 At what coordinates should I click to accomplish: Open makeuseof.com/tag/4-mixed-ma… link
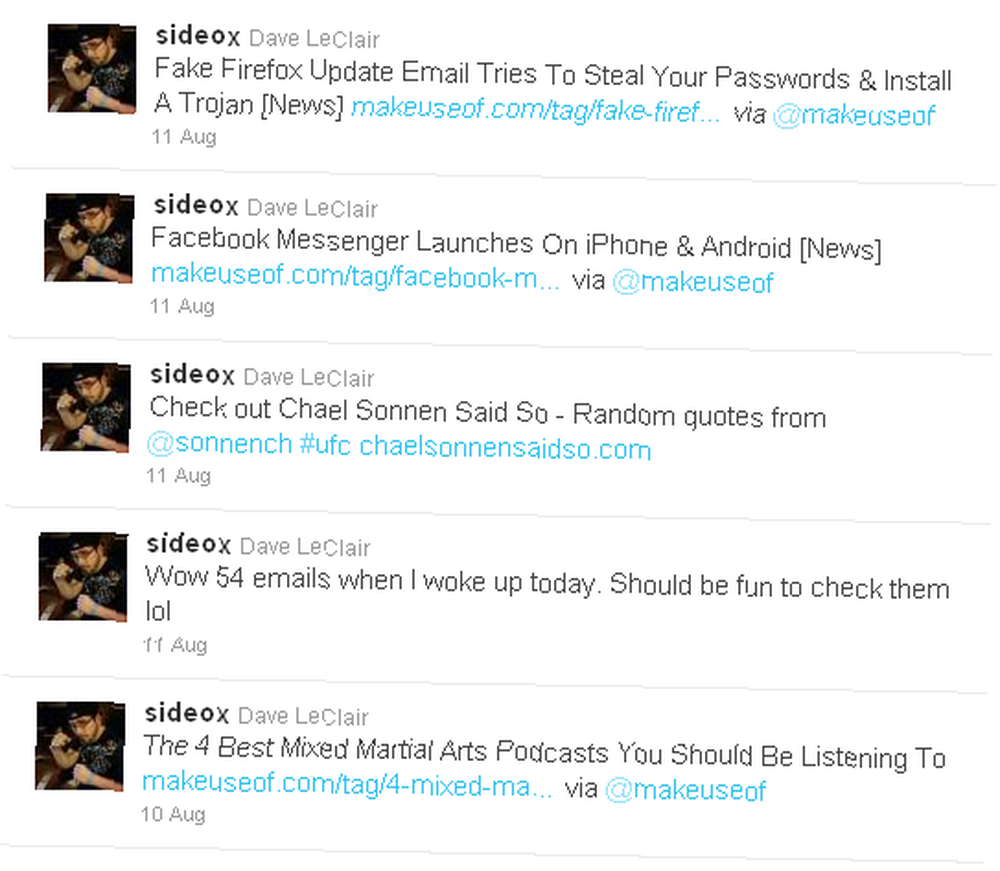[x=347, y=784]
